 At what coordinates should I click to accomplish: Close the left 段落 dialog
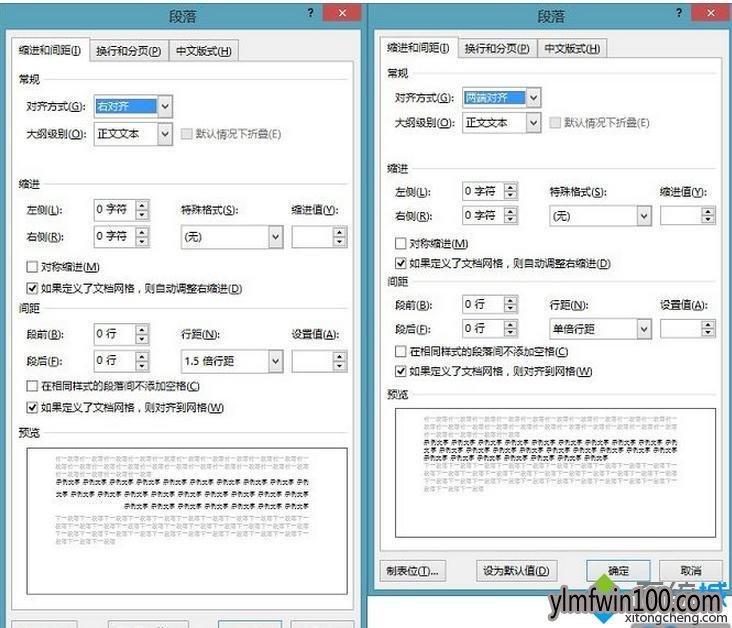[342, 13]
